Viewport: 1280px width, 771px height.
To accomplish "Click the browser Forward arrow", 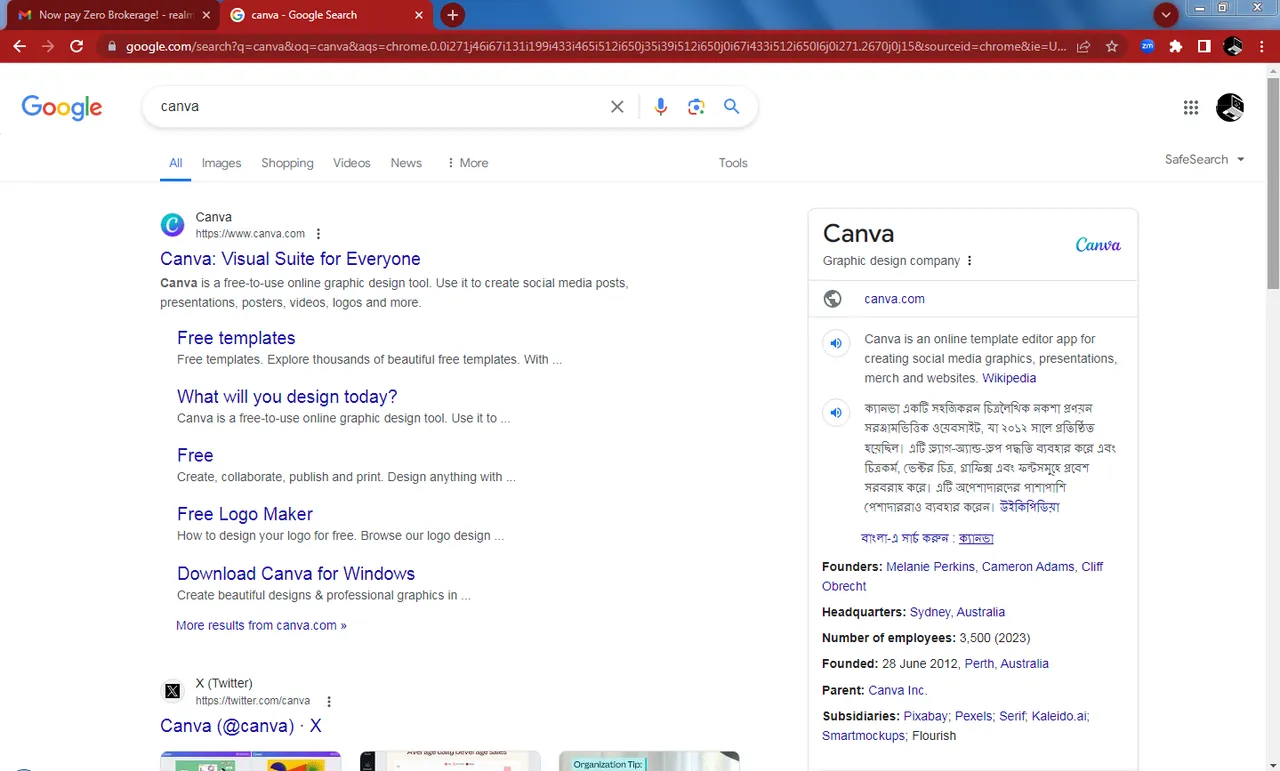I will [x=48, y=46].
